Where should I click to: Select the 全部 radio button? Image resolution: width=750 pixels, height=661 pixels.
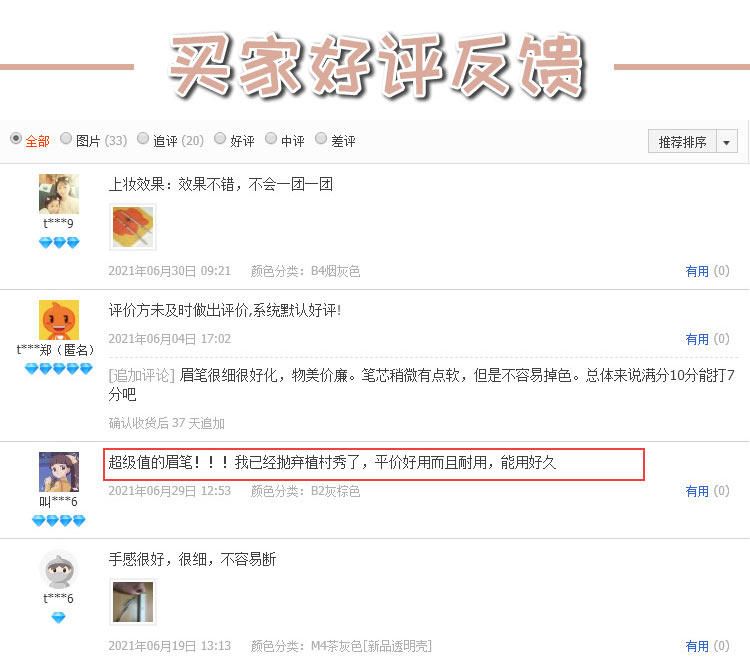[x=16, y=139]
